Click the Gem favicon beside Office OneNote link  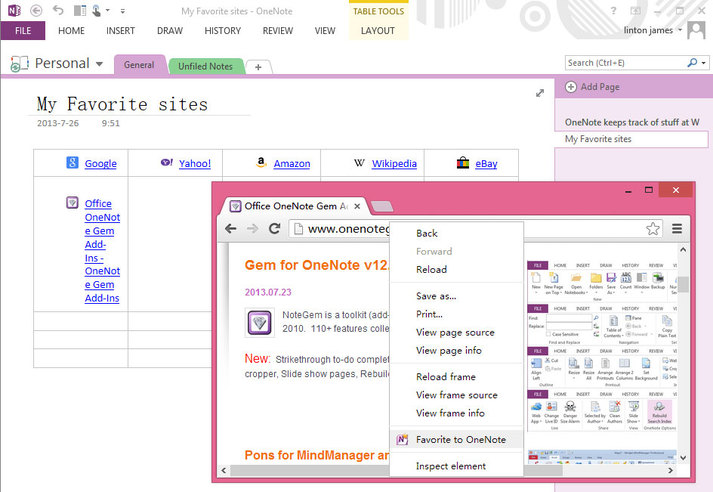click(x=72, y=202)
